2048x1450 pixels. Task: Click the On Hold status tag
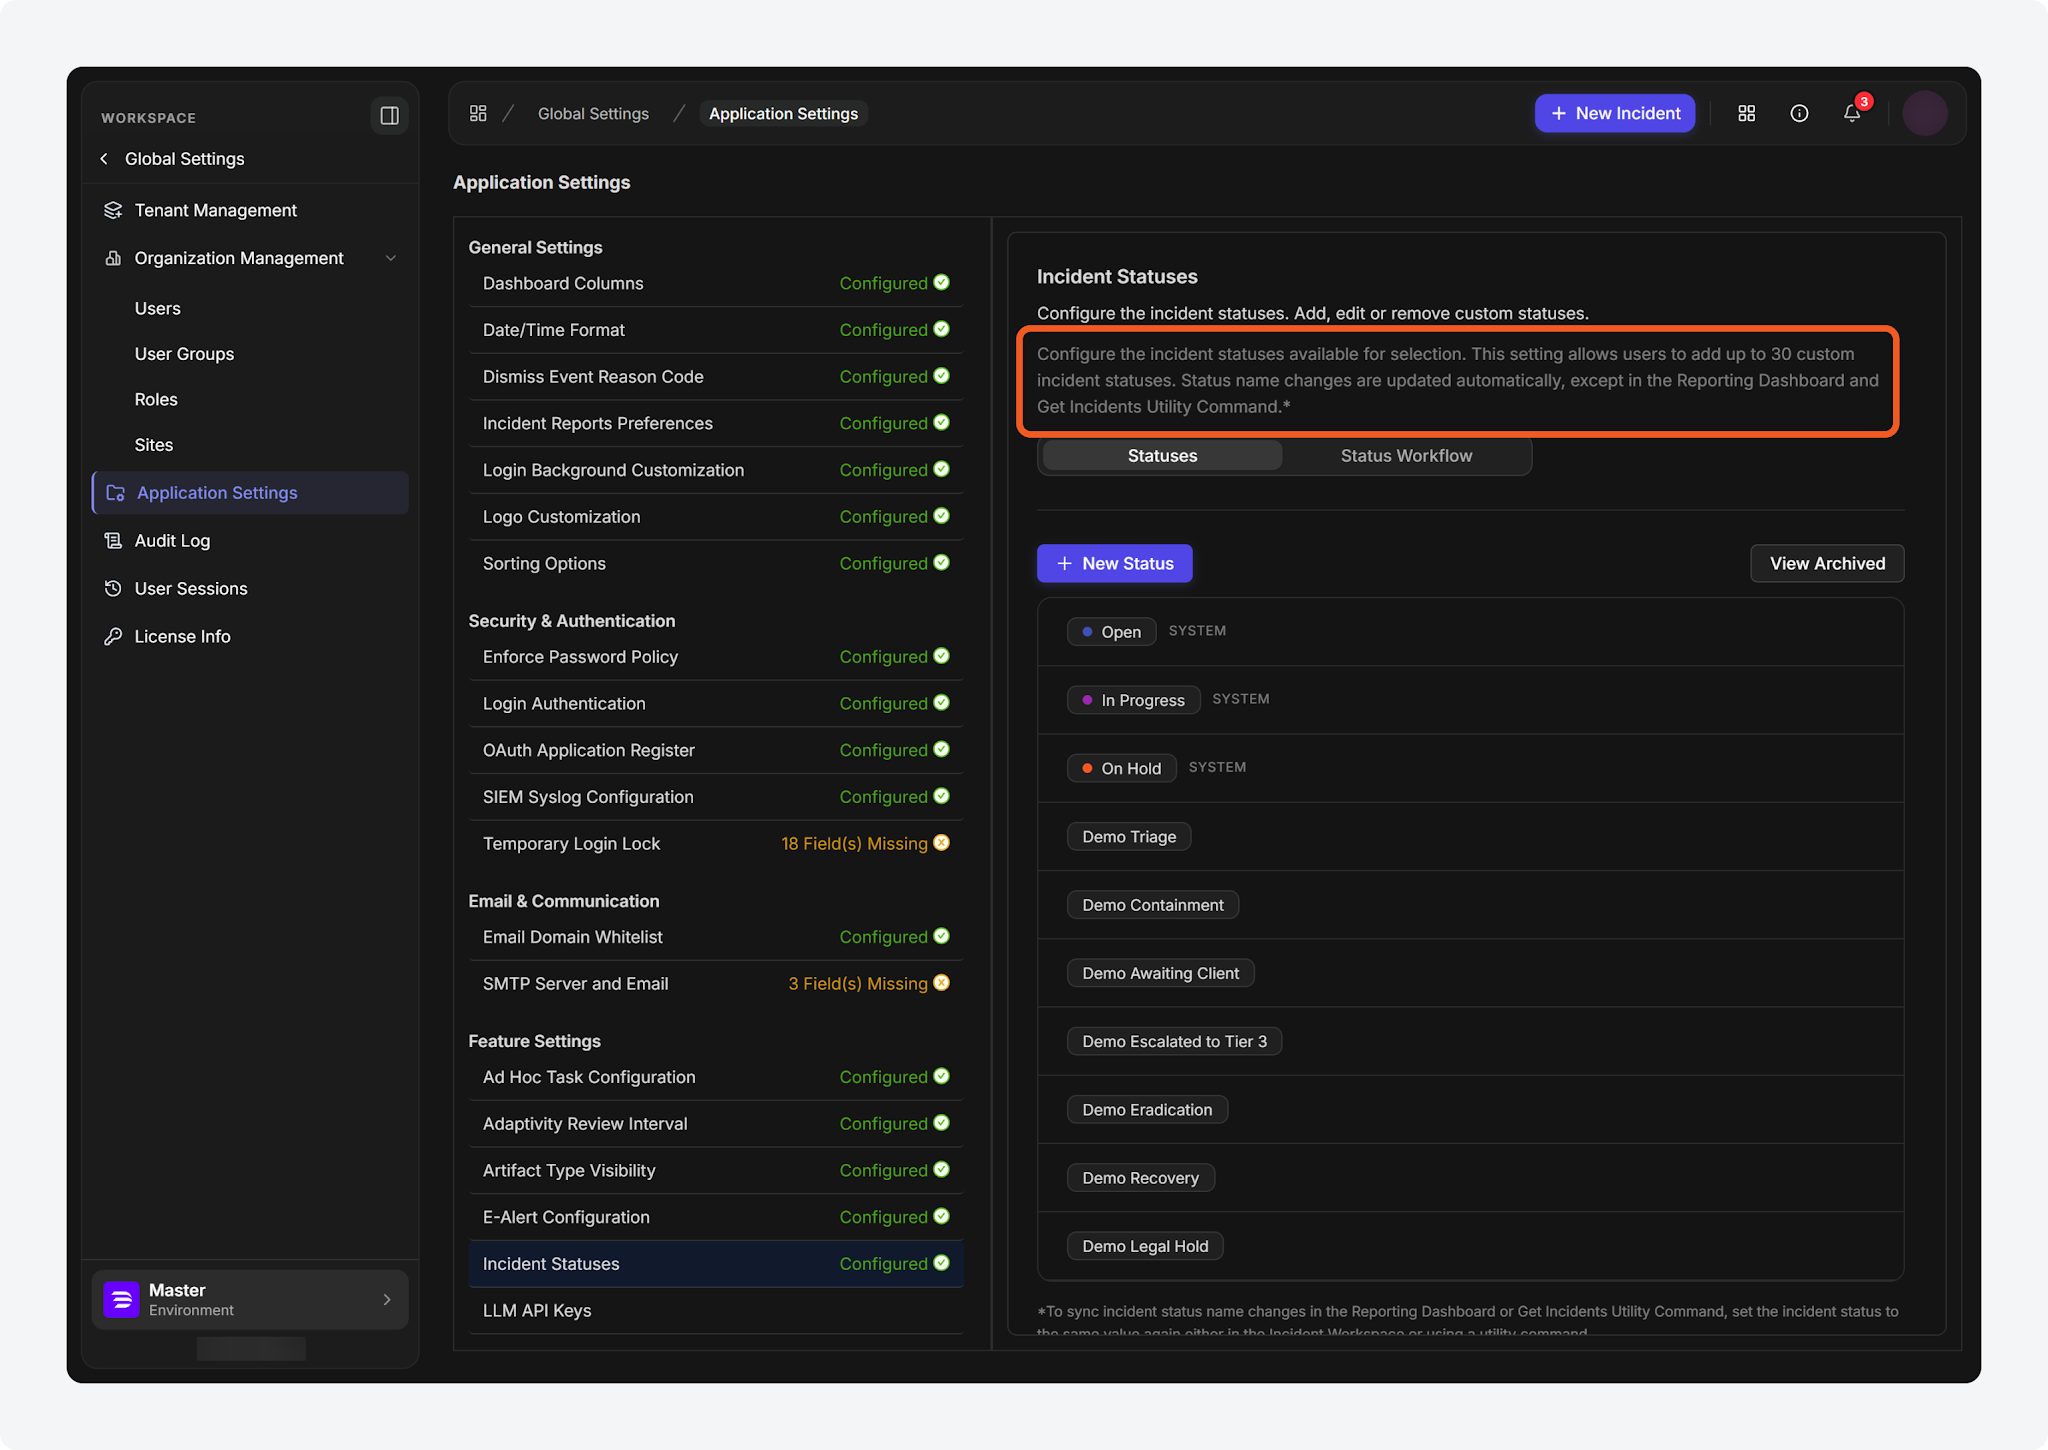click(x=1121, y=768)
